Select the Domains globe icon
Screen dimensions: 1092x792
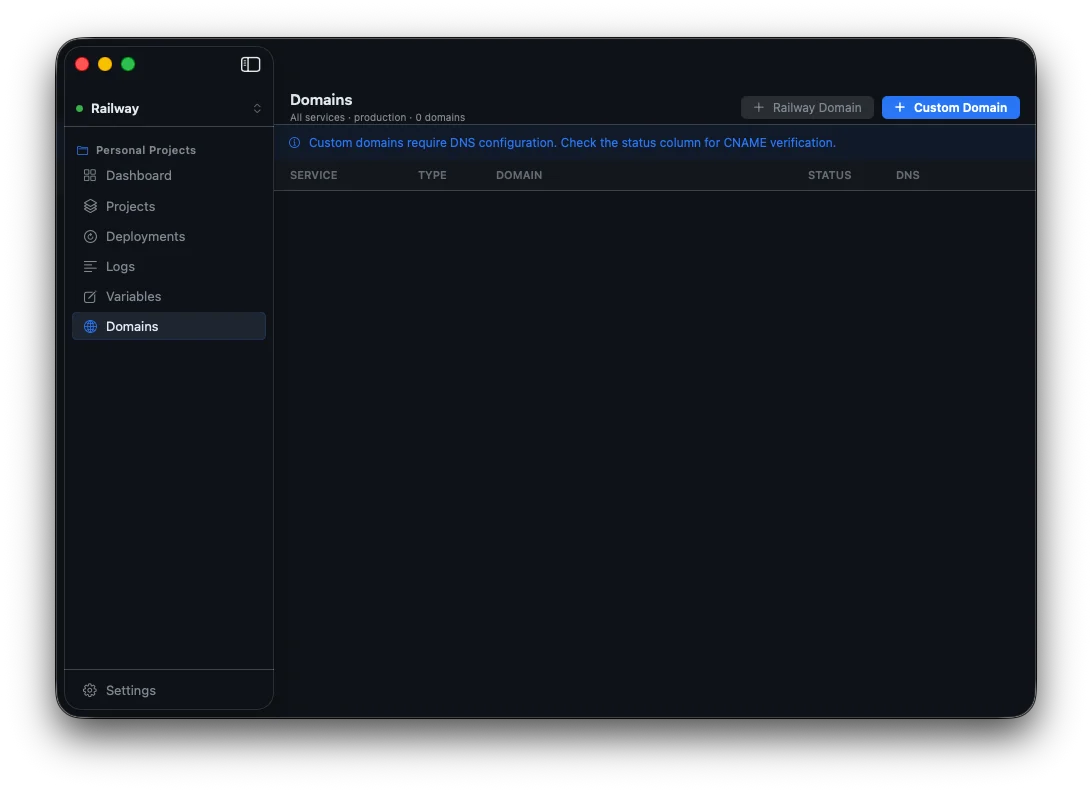(x=89, y=326)
